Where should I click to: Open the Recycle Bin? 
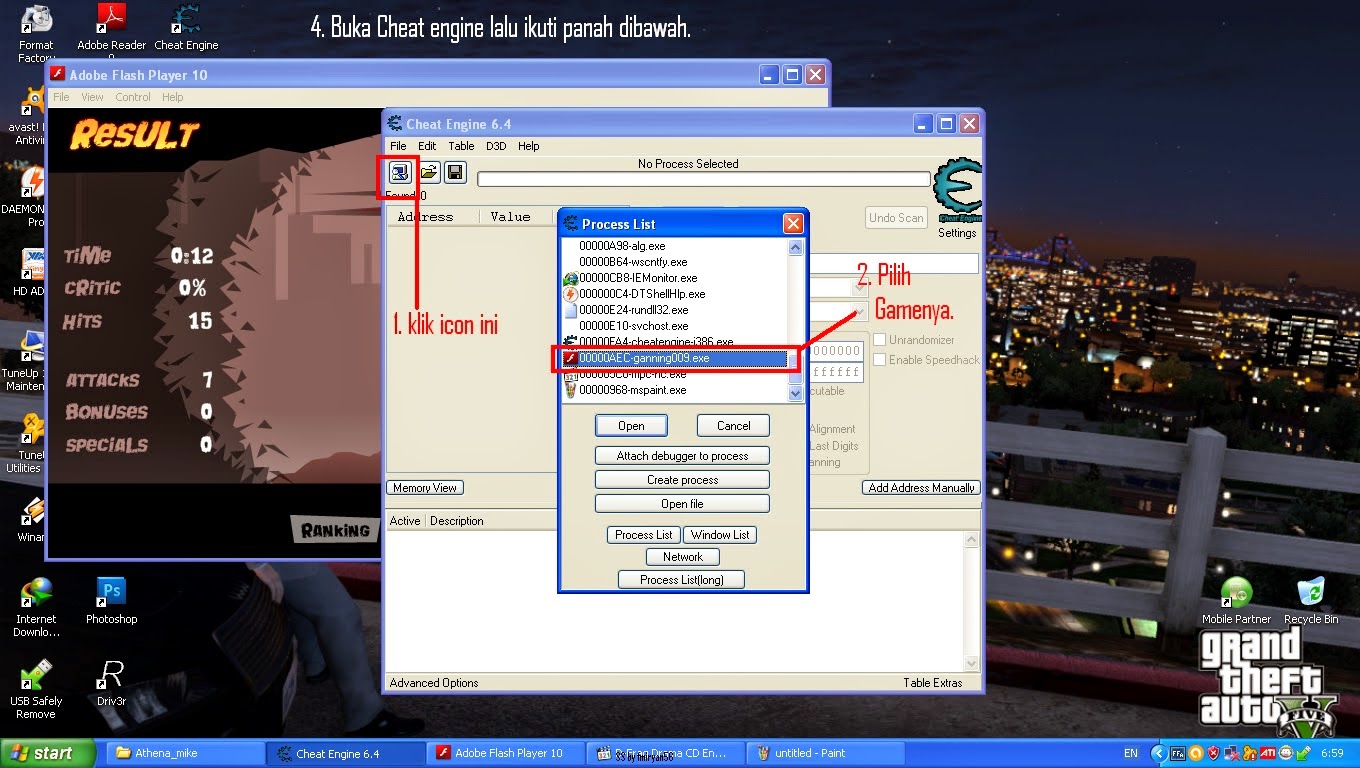pos(1310,600)
